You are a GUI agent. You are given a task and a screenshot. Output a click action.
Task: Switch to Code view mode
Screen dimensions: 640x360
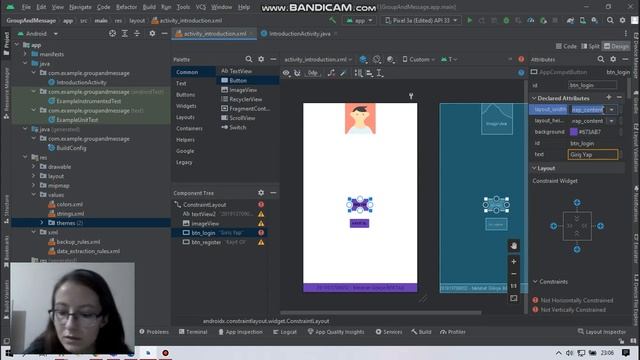tap(566, 46)
